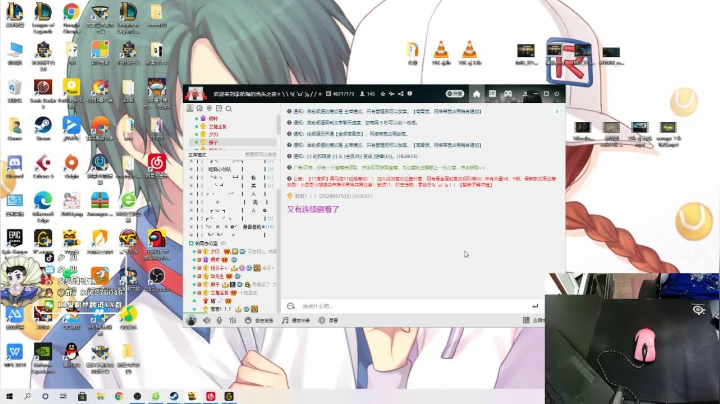Click the emoji icon beside message input
720x404 pixels.
click(x=291, y=306)
